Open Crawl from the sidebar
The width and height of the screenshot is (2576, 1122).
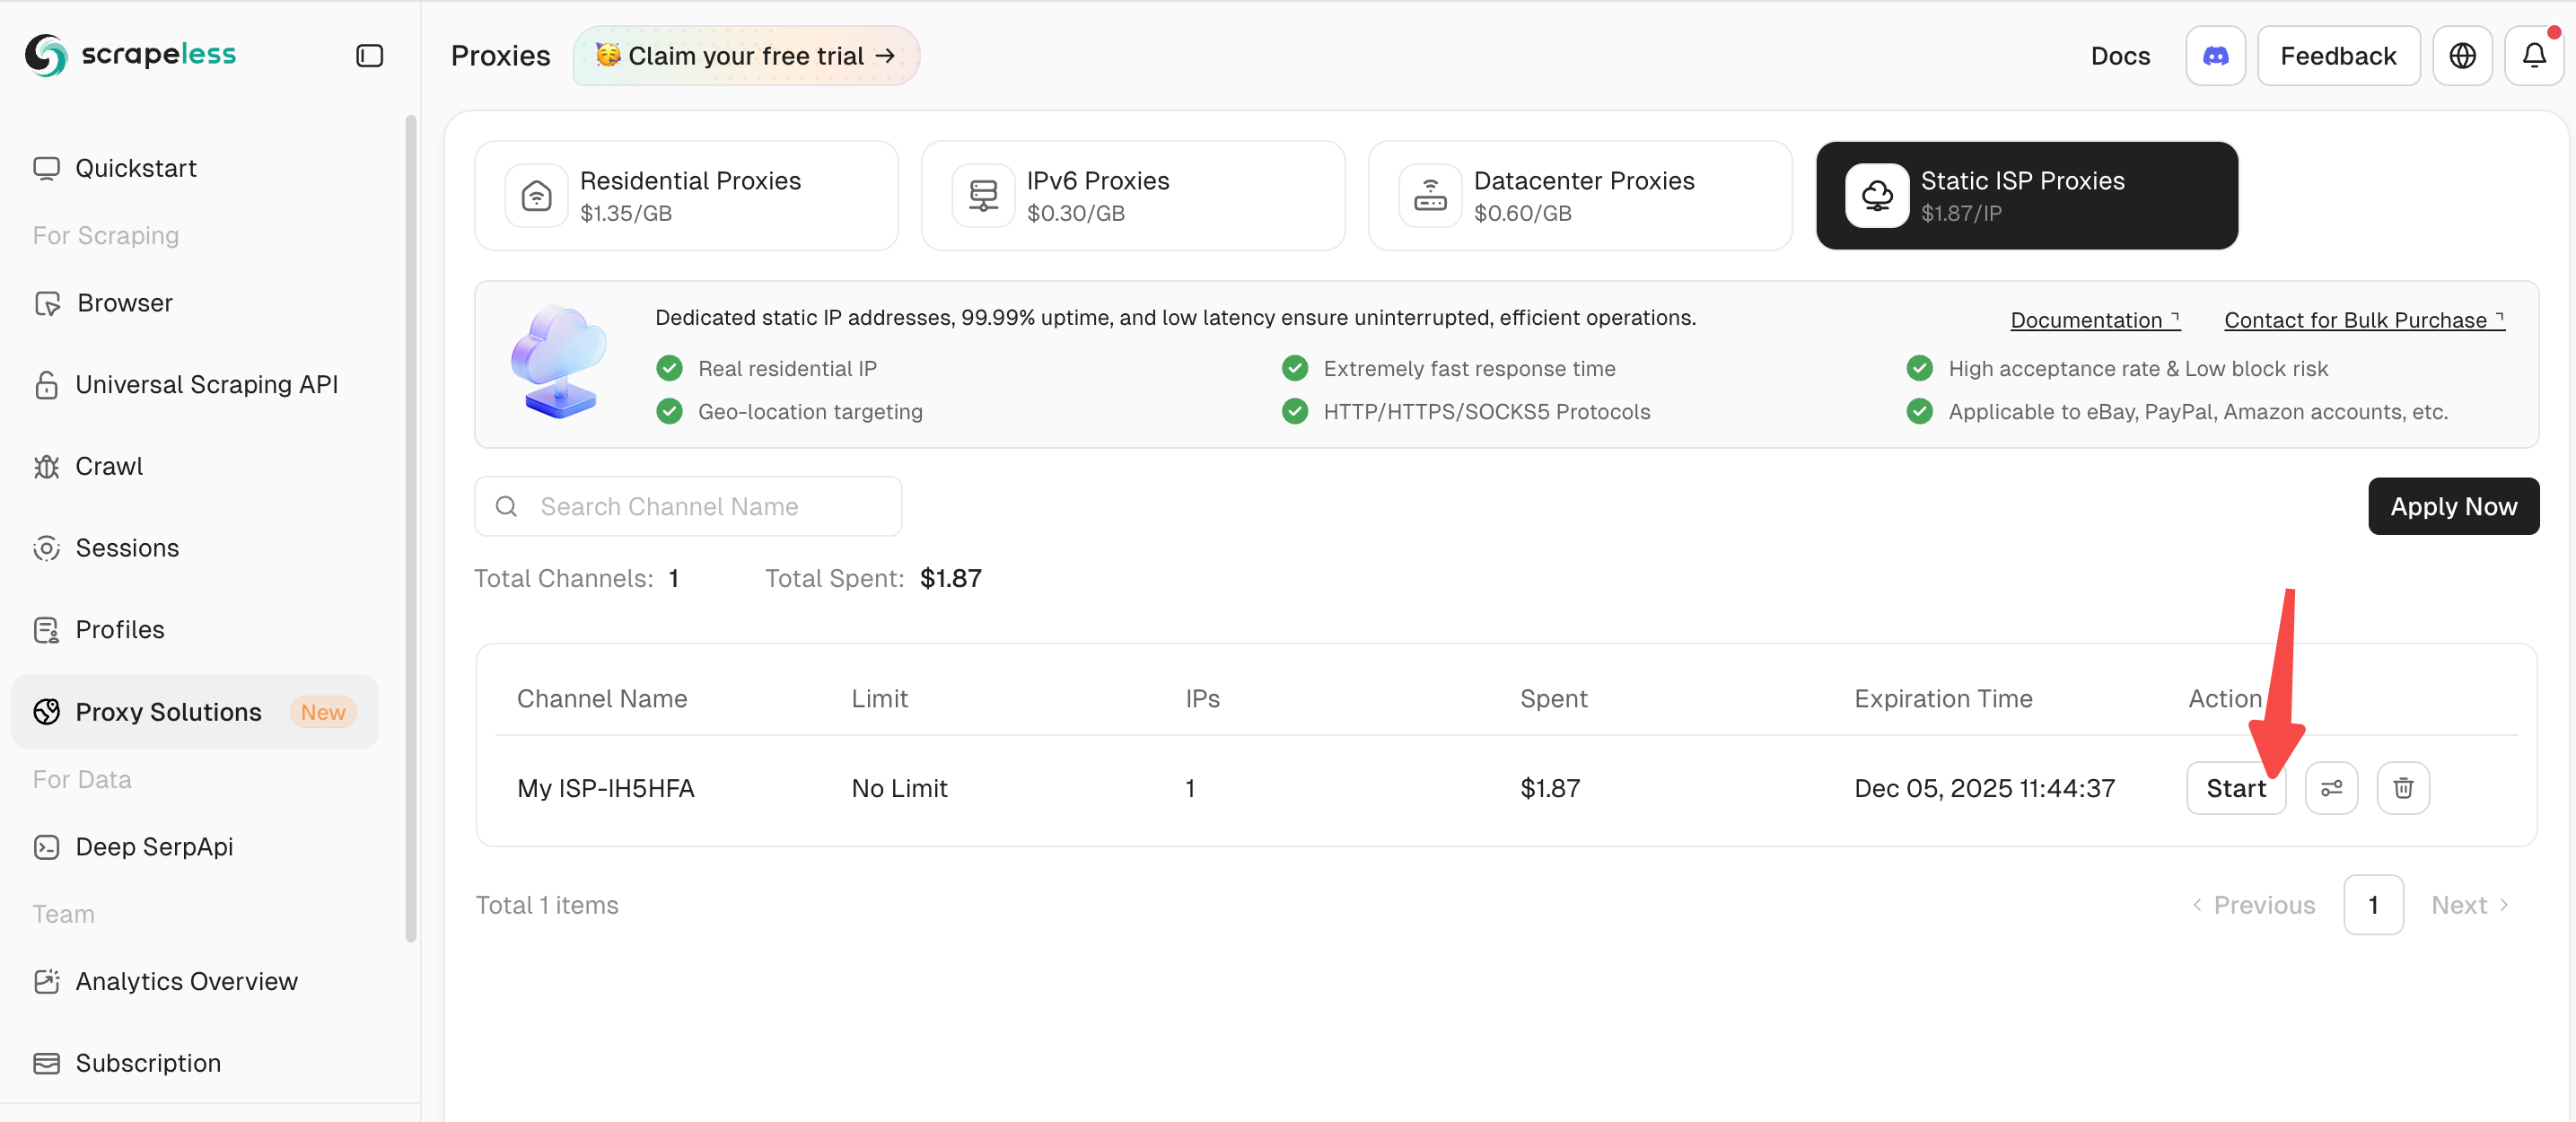(x=109, y=466)
